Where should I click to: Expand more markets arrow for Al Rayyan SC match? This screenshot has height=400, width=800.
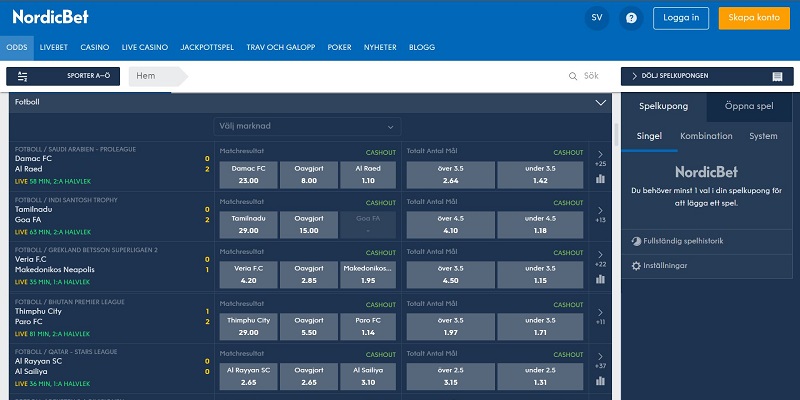point(600,357)
